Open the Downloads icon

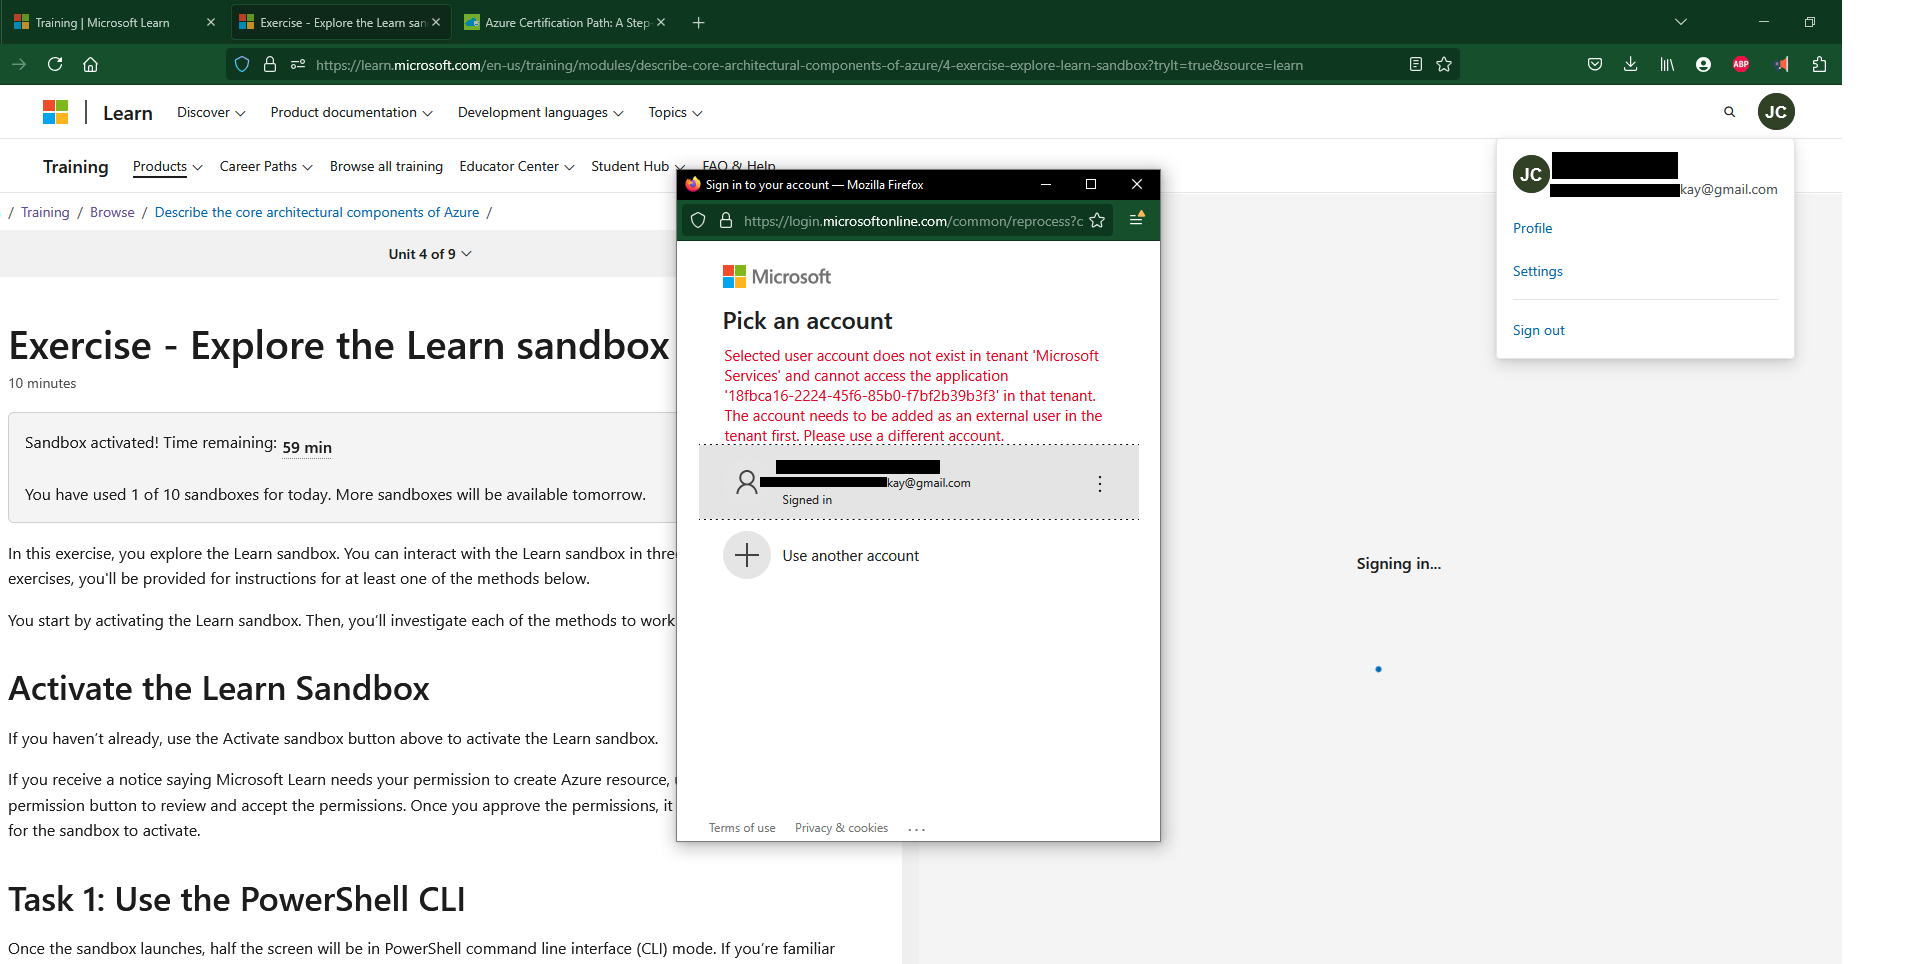click(1631, 64)
